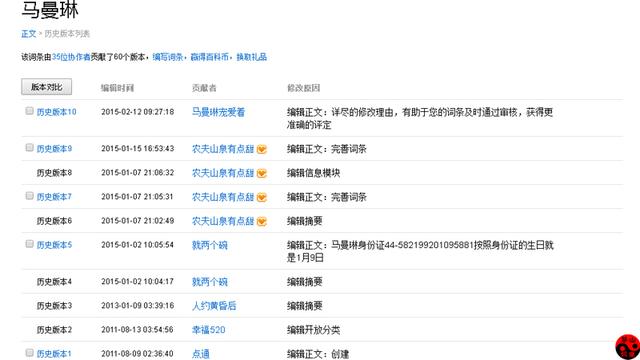Open 就两个碗 contributor on 历史版本5 row
Viewport: 640px width, 360px height.
tap(210, 245)
